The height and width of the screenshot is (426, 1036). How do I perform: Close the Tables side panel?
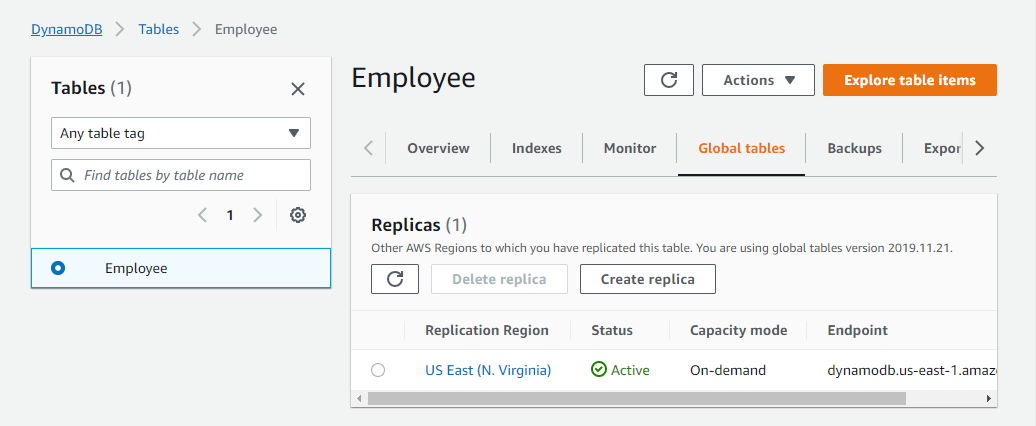(298, 89)
